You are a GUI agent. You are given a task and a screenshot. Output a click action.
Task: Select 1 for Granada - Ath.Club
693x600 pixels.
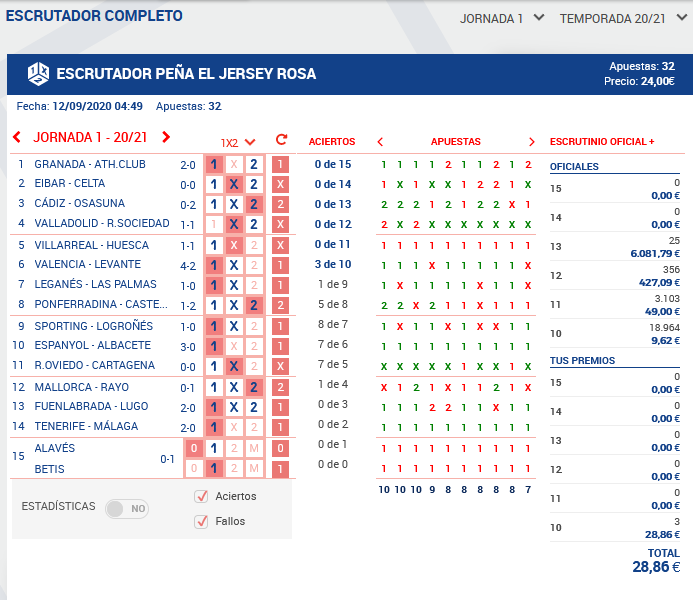tap(214, 164)
